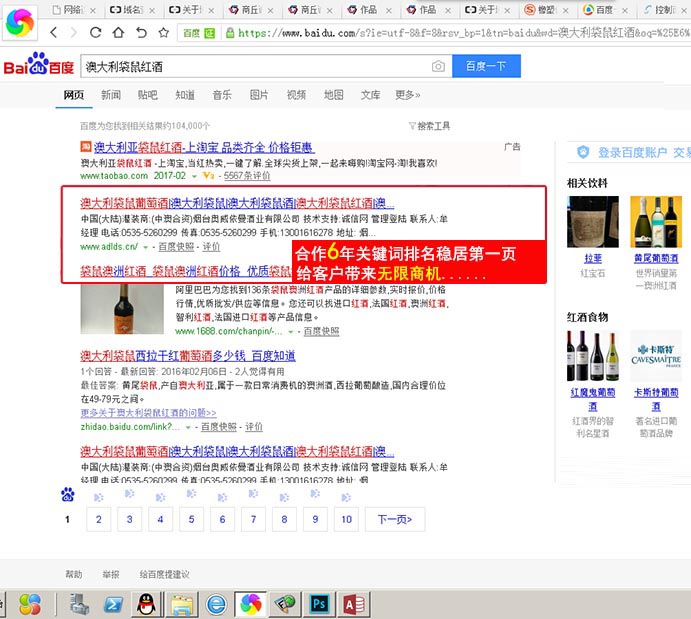
Task: Click the 360 browser logo at top left
Action: click(x=19, y=22)
